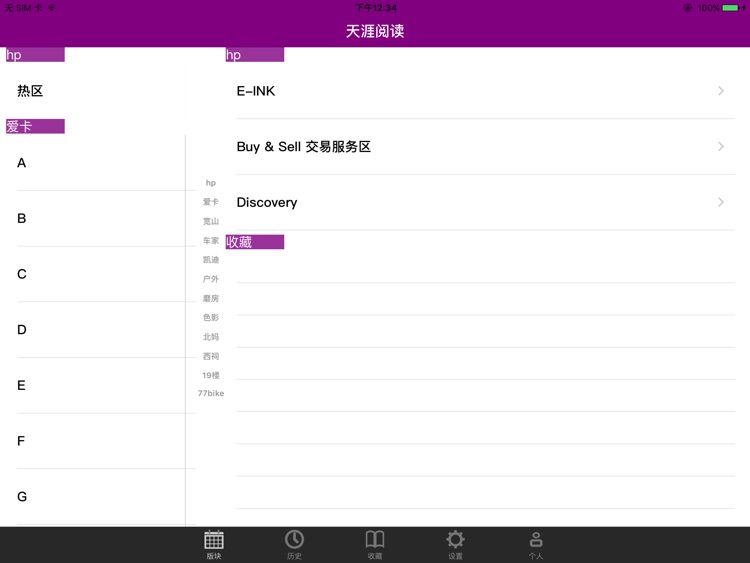Open the 历史 history clock icon
Image resolution: width=750 pixels, height=563 pixels.
coord(294,541)
